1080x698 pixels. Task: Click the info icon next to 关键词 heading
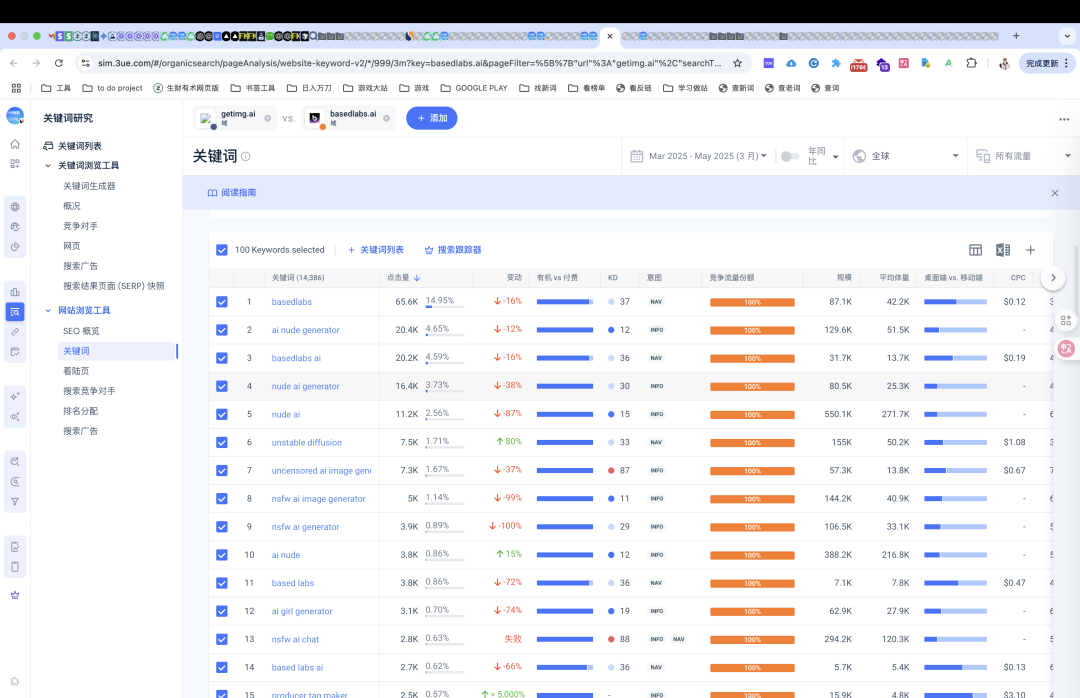246,156
